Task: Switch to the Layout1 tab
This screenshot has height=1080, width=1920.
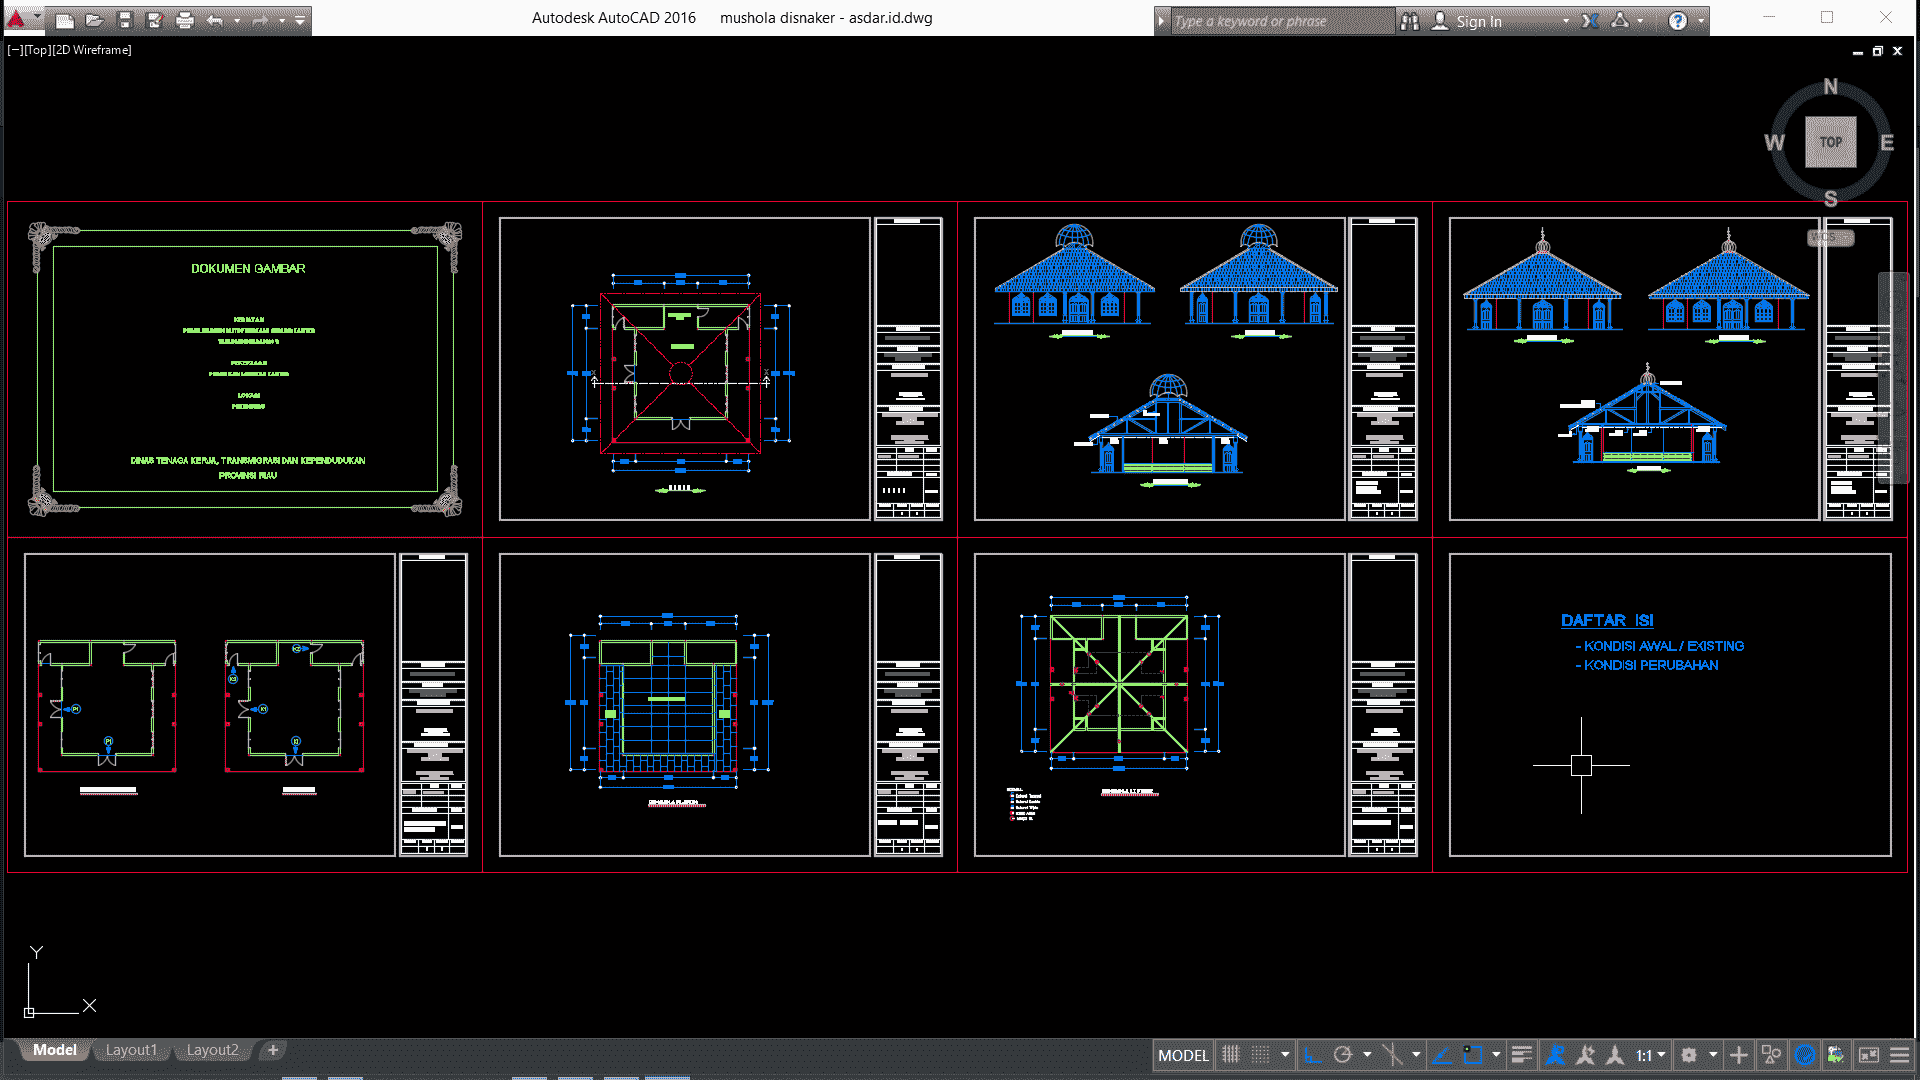Action: [x=131, y=1050]
